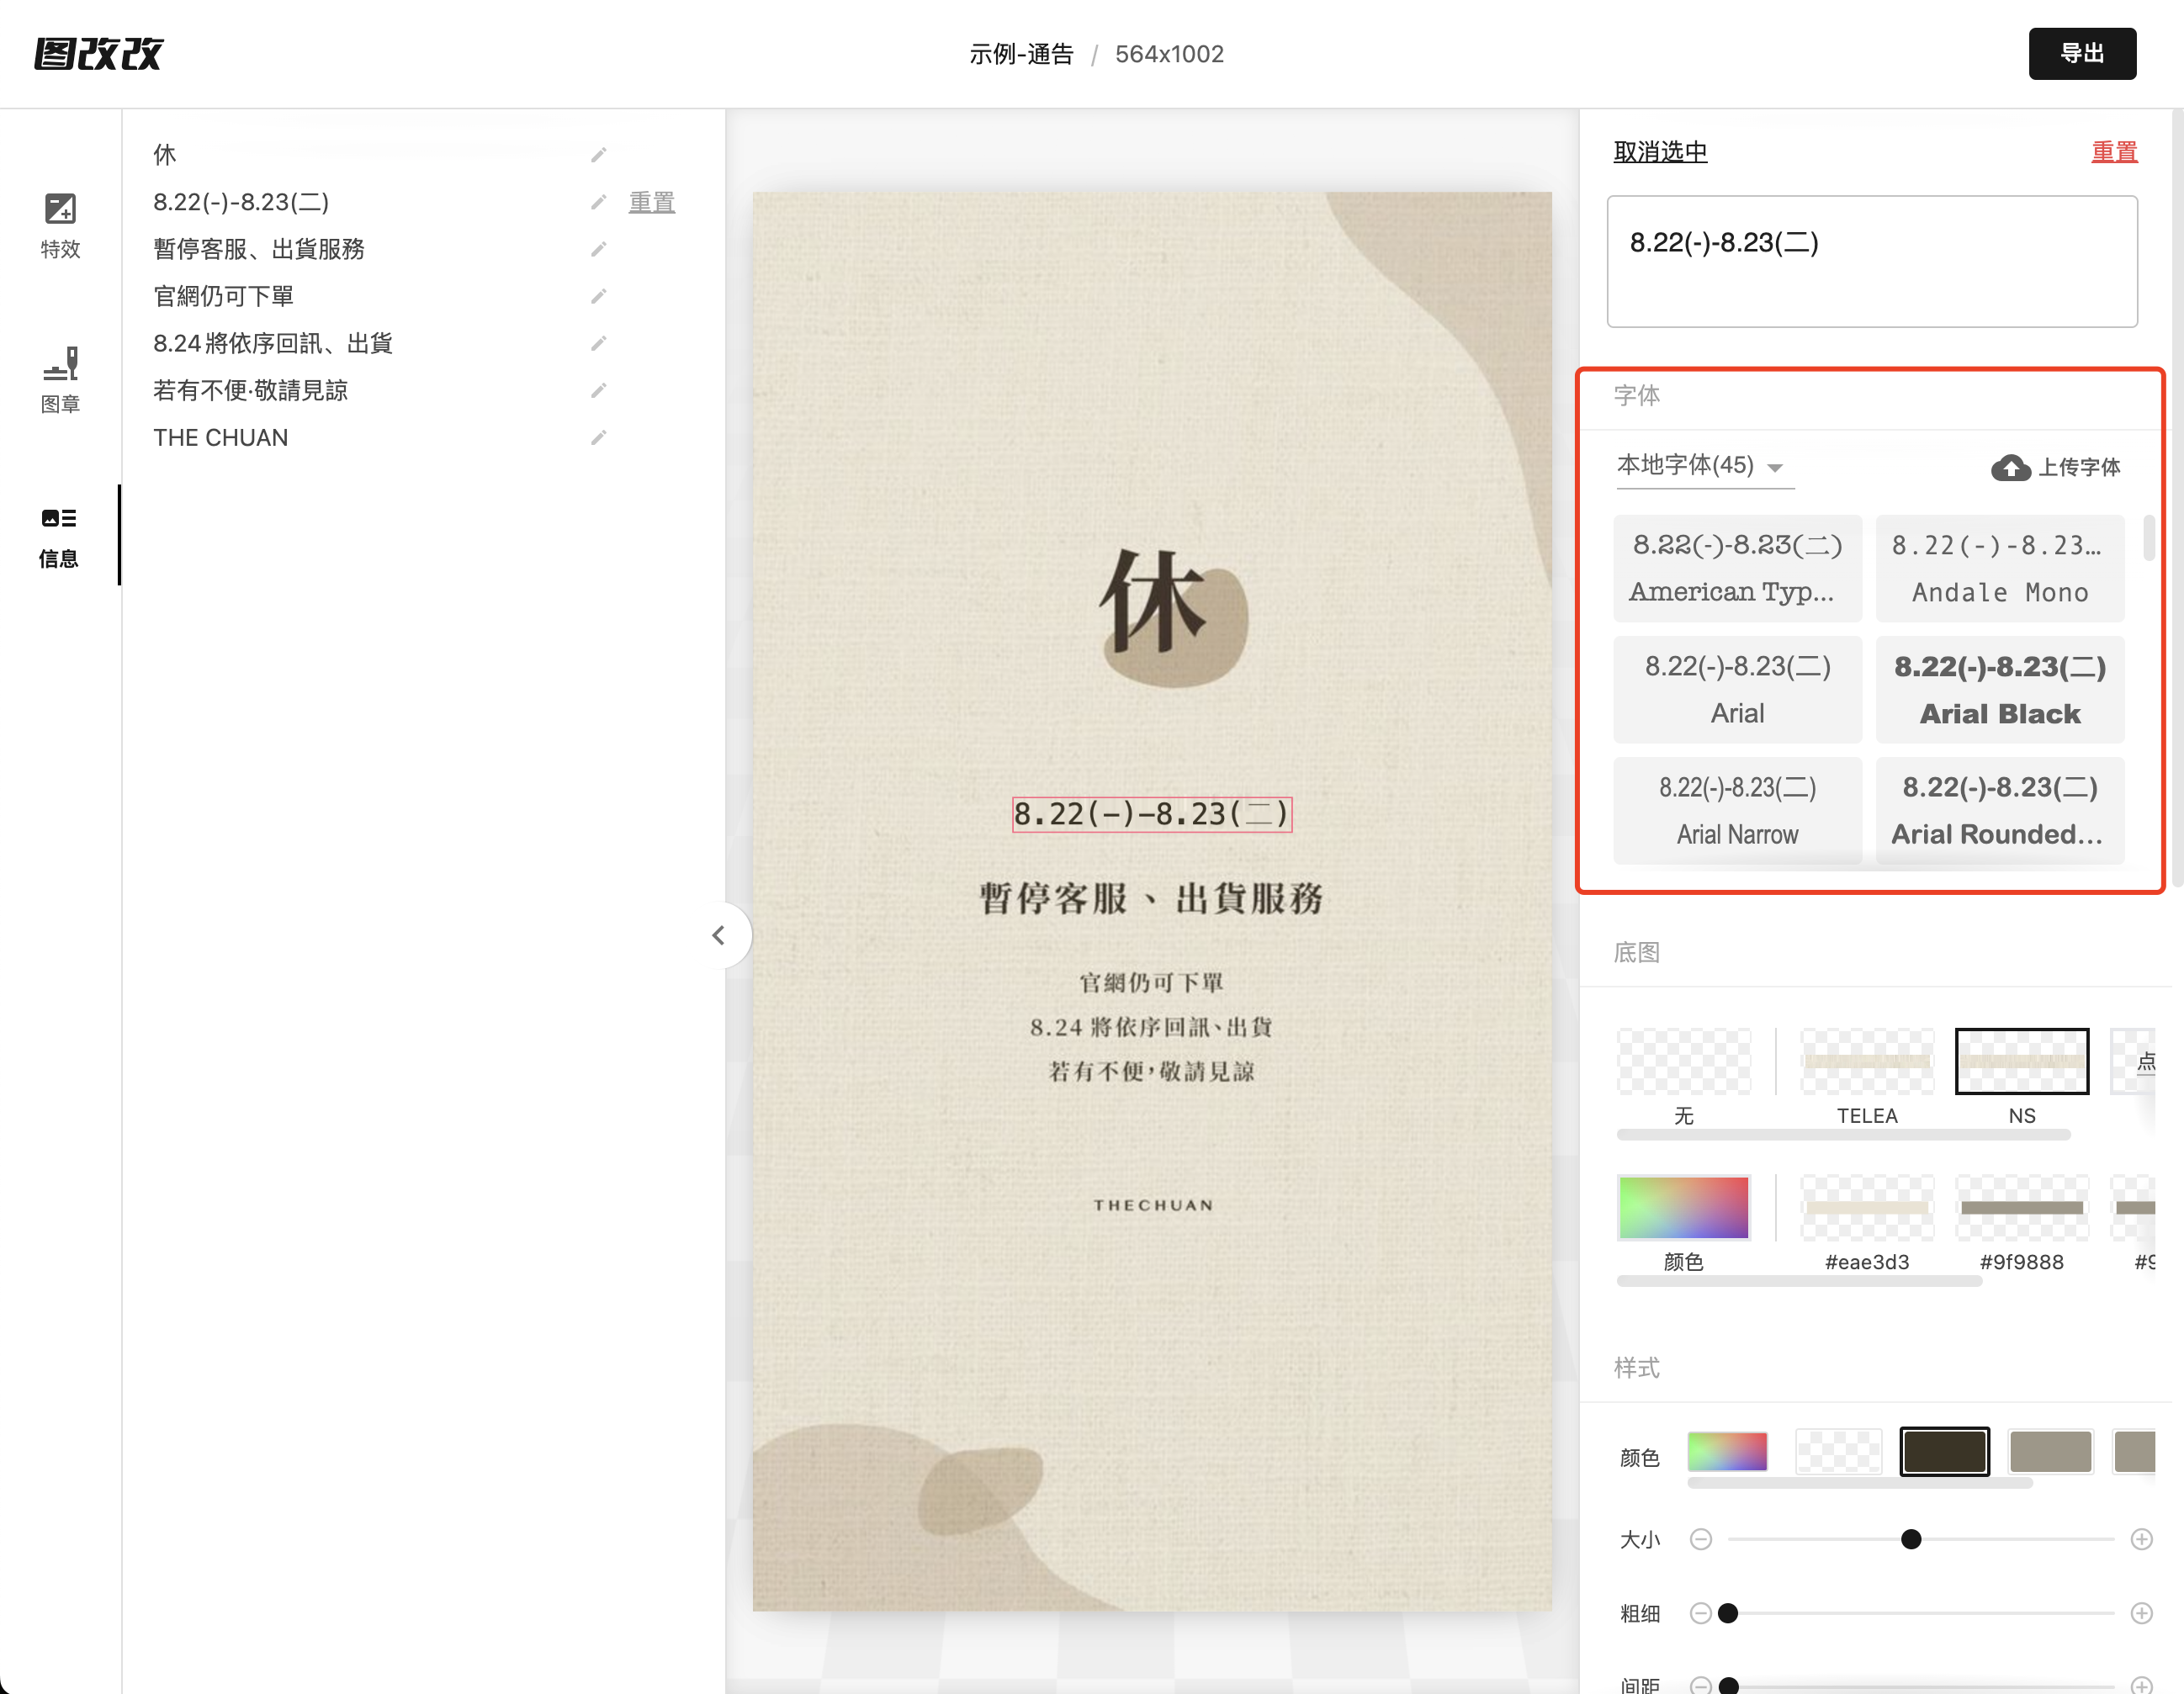2184x1694 pixels.
Task: Select the 暫停客服、出貨服務 text layer
Action: (259, 249)
